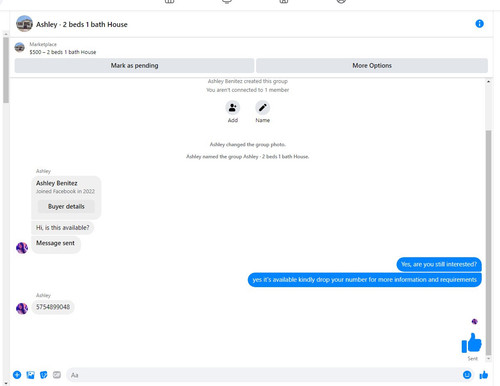Open conversation information via the blue info icon
Image resolution: width=500 pixels, height=386 pixels.
479,24
